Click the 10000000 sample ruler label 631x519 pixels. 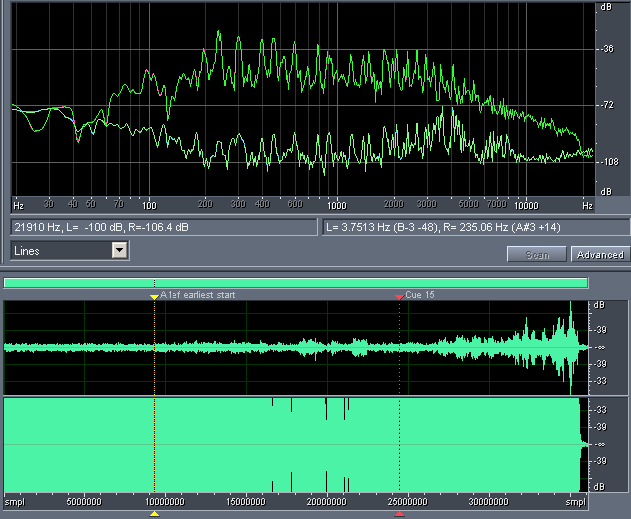pyautogui.click(x=165, y=502)
